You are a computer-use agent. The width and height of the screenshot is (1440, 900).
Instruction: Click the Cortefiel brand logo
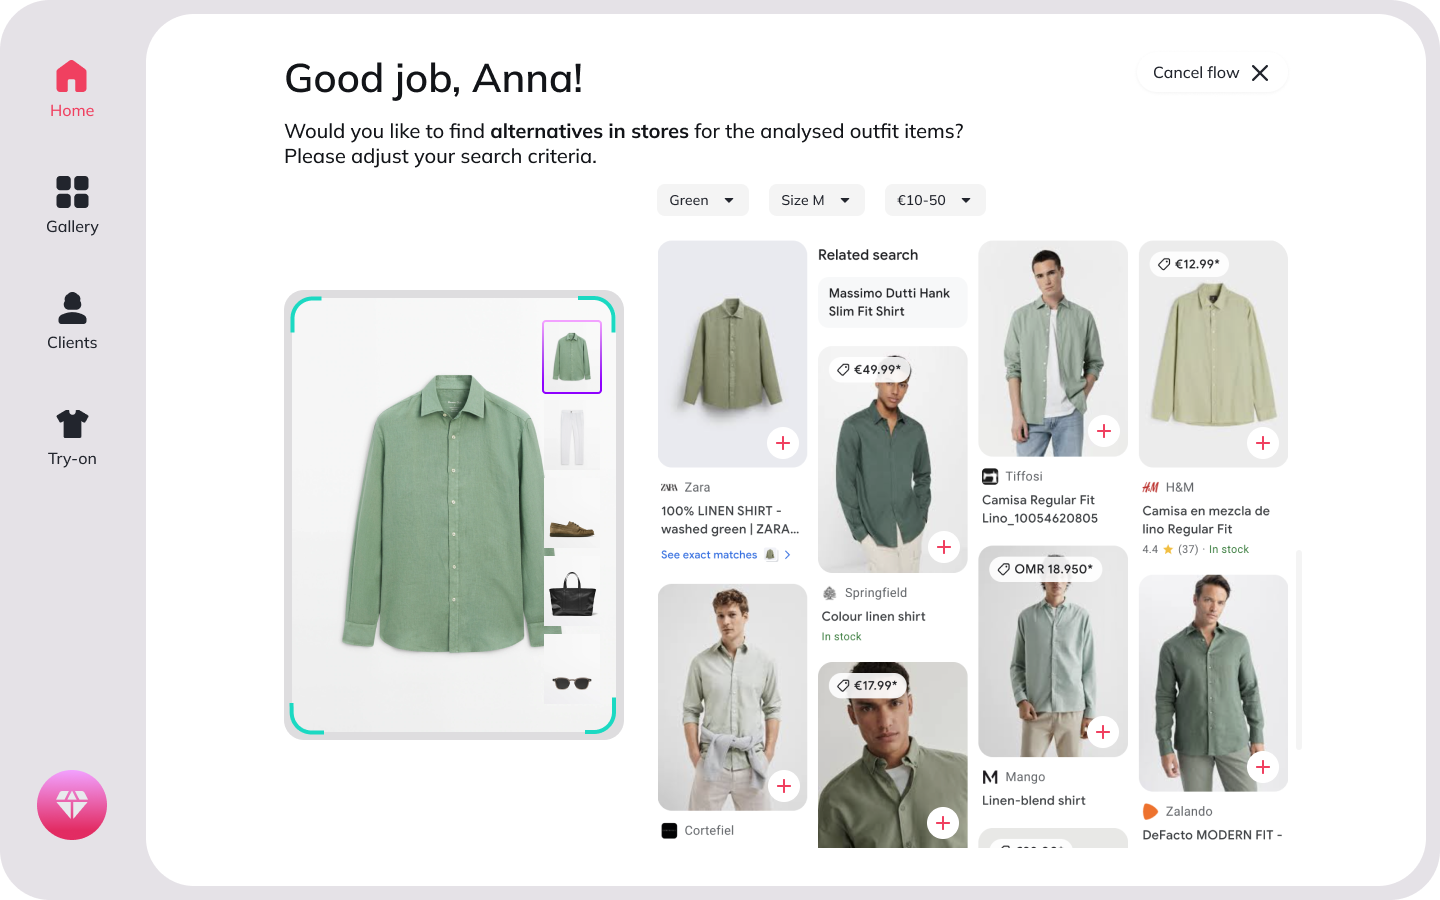pyautogui.click(x=670, y=831)
